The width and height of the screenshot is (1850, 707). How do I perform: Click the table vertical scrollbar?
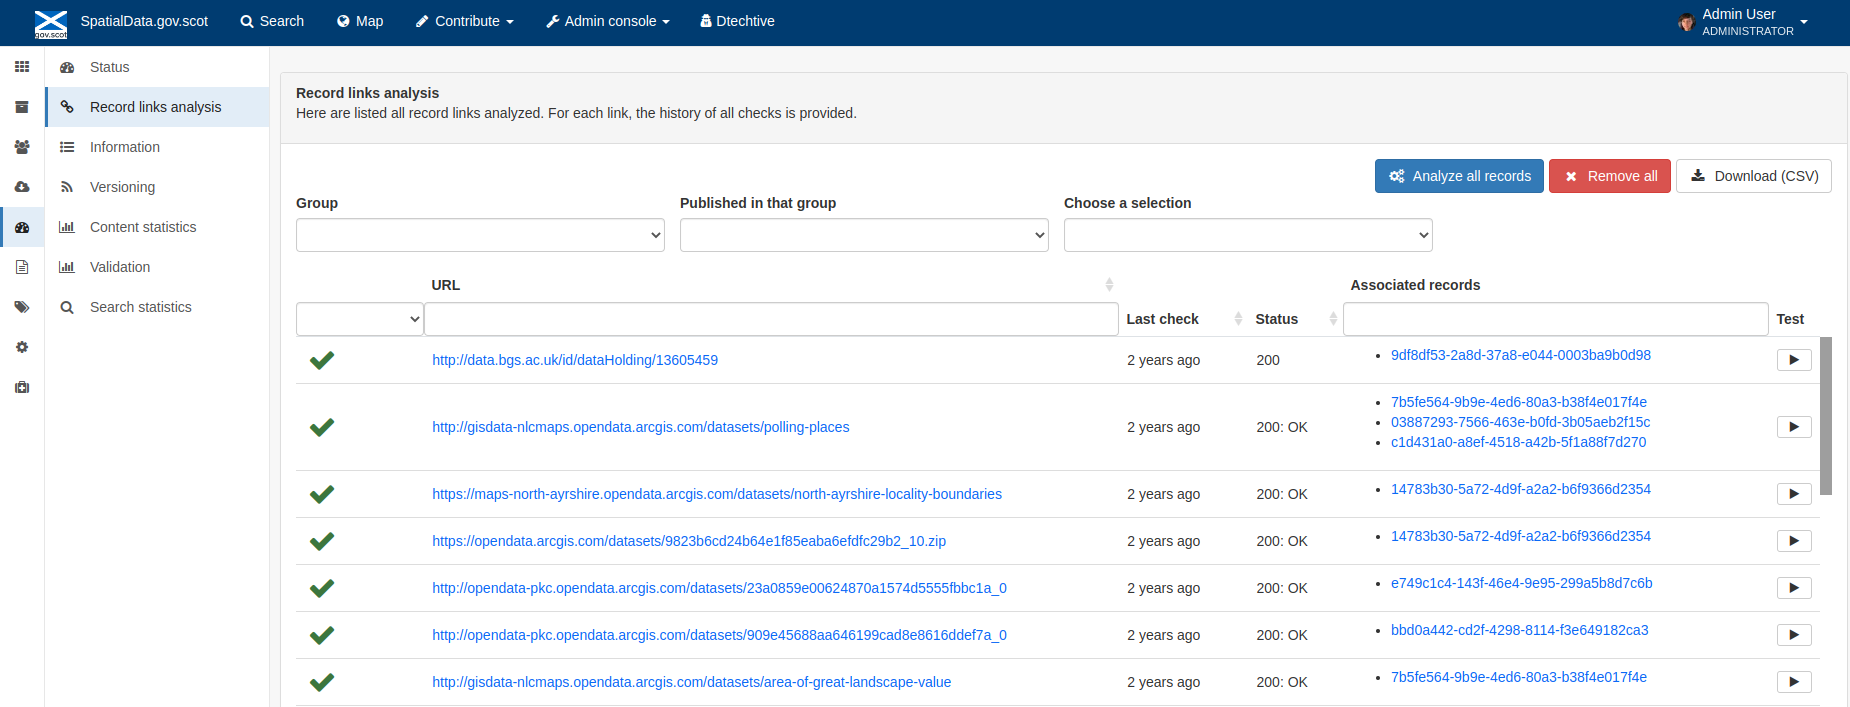tap(1826, 416)
